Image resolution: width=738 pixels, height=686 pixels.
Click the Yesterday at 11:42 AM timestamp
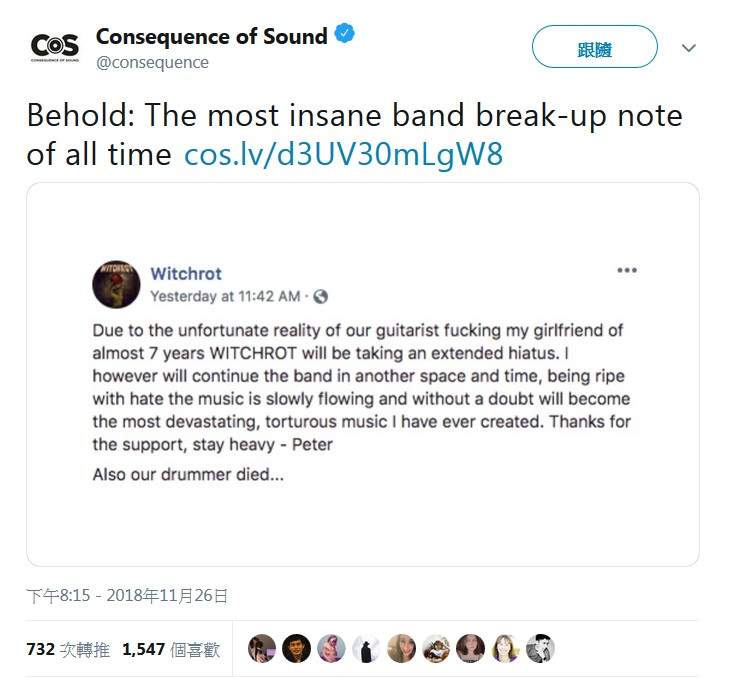(225, 296)
